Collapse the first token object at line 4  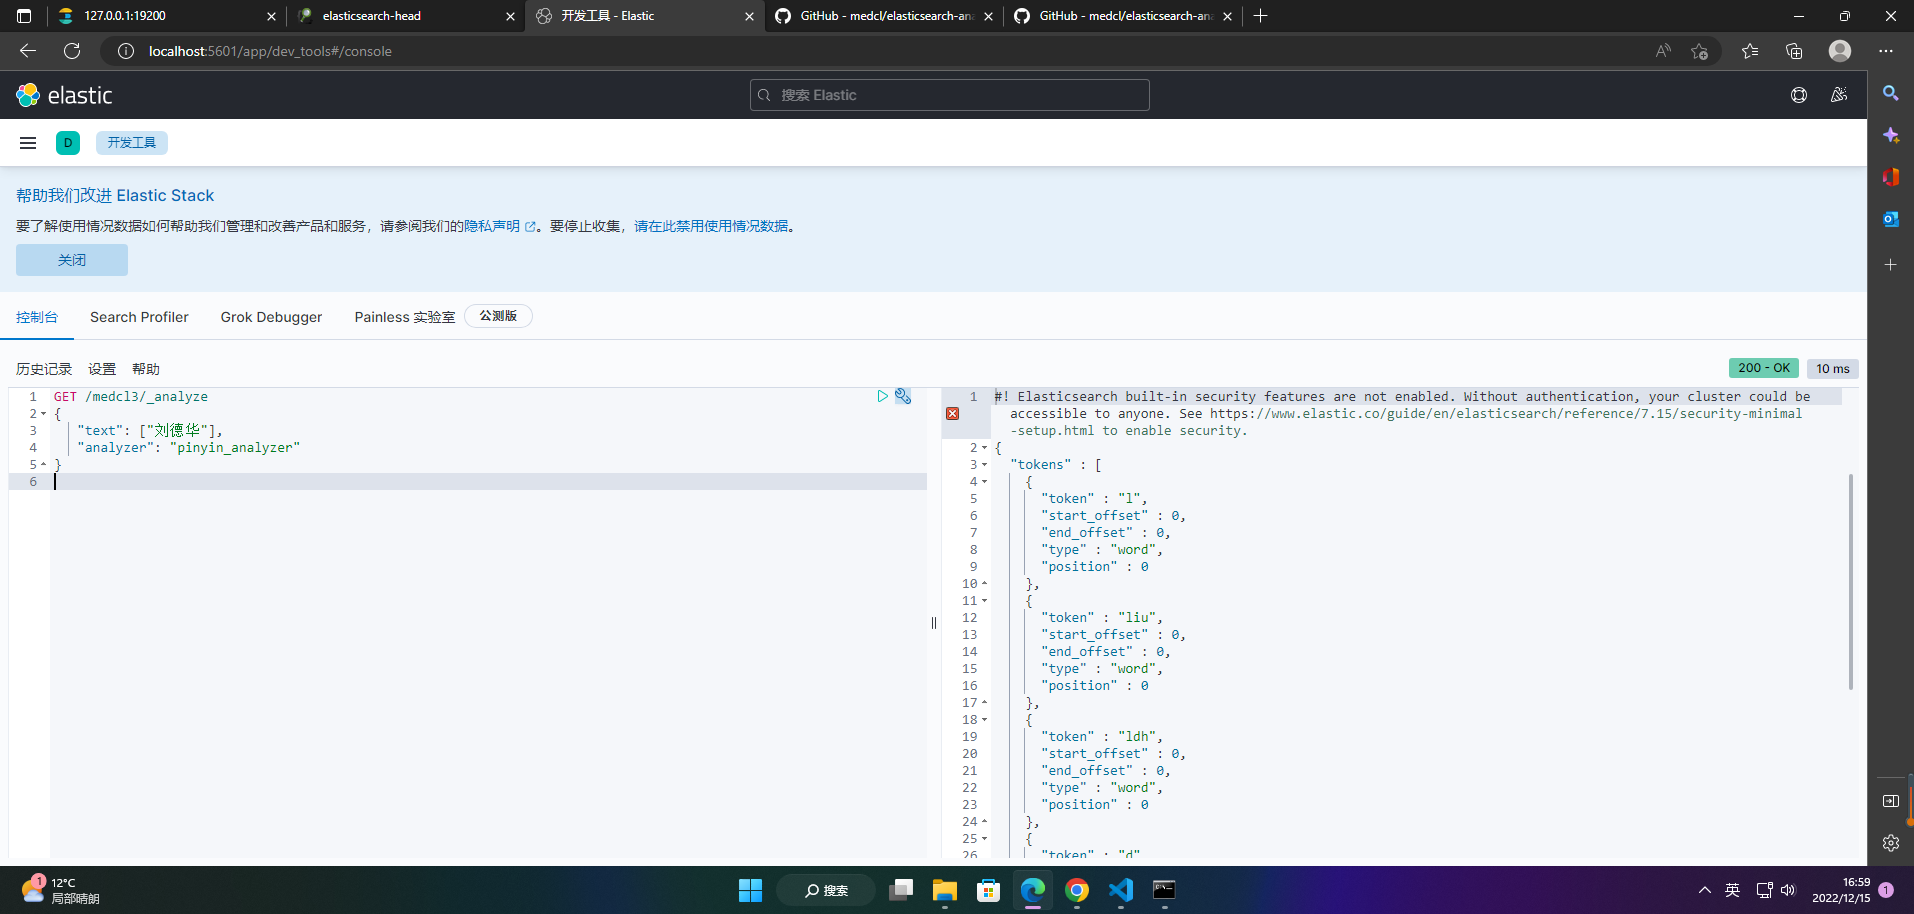984,482
